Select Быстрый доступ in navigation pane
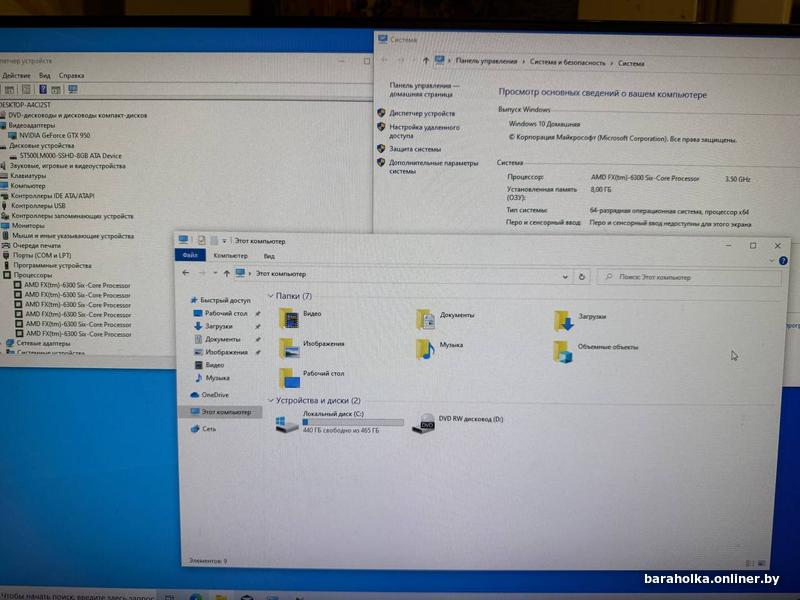This screenshot has width=800, height=600. (x=220, y=300)
